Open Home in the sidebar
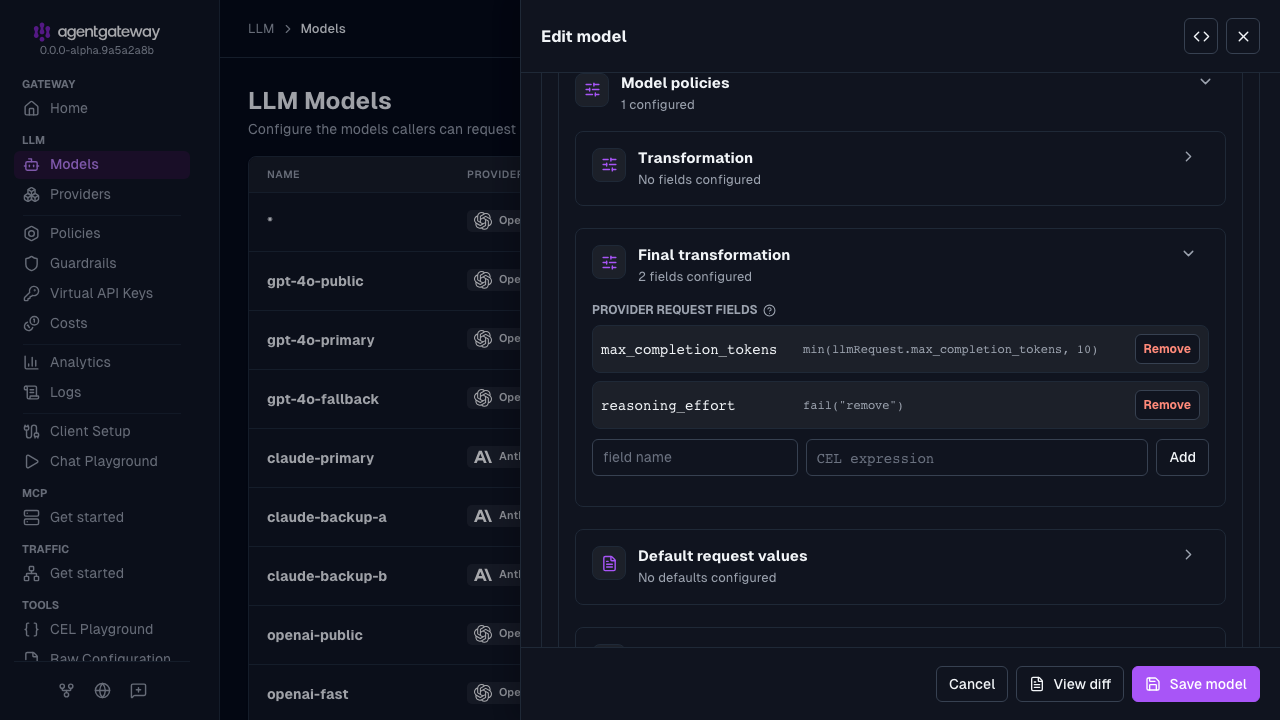 (x=102, y=108)
